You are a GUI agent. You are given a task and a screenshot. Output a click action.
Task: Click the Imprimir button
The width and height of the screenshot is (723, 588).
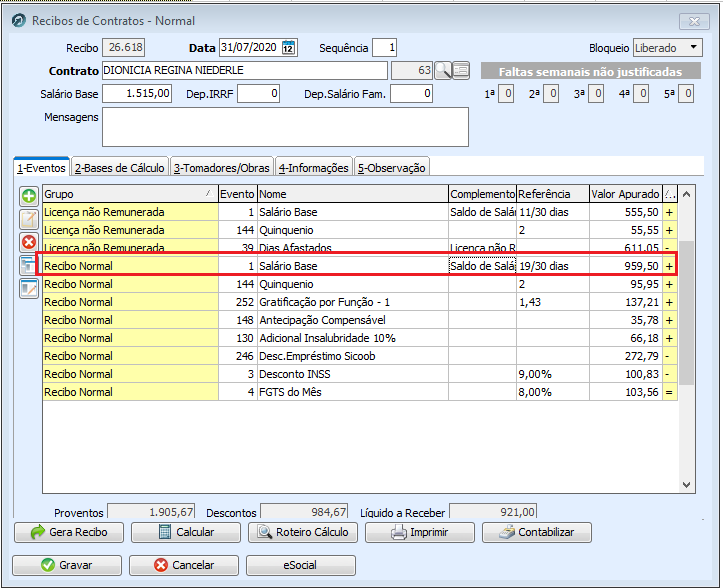click(x=420, y=532)
